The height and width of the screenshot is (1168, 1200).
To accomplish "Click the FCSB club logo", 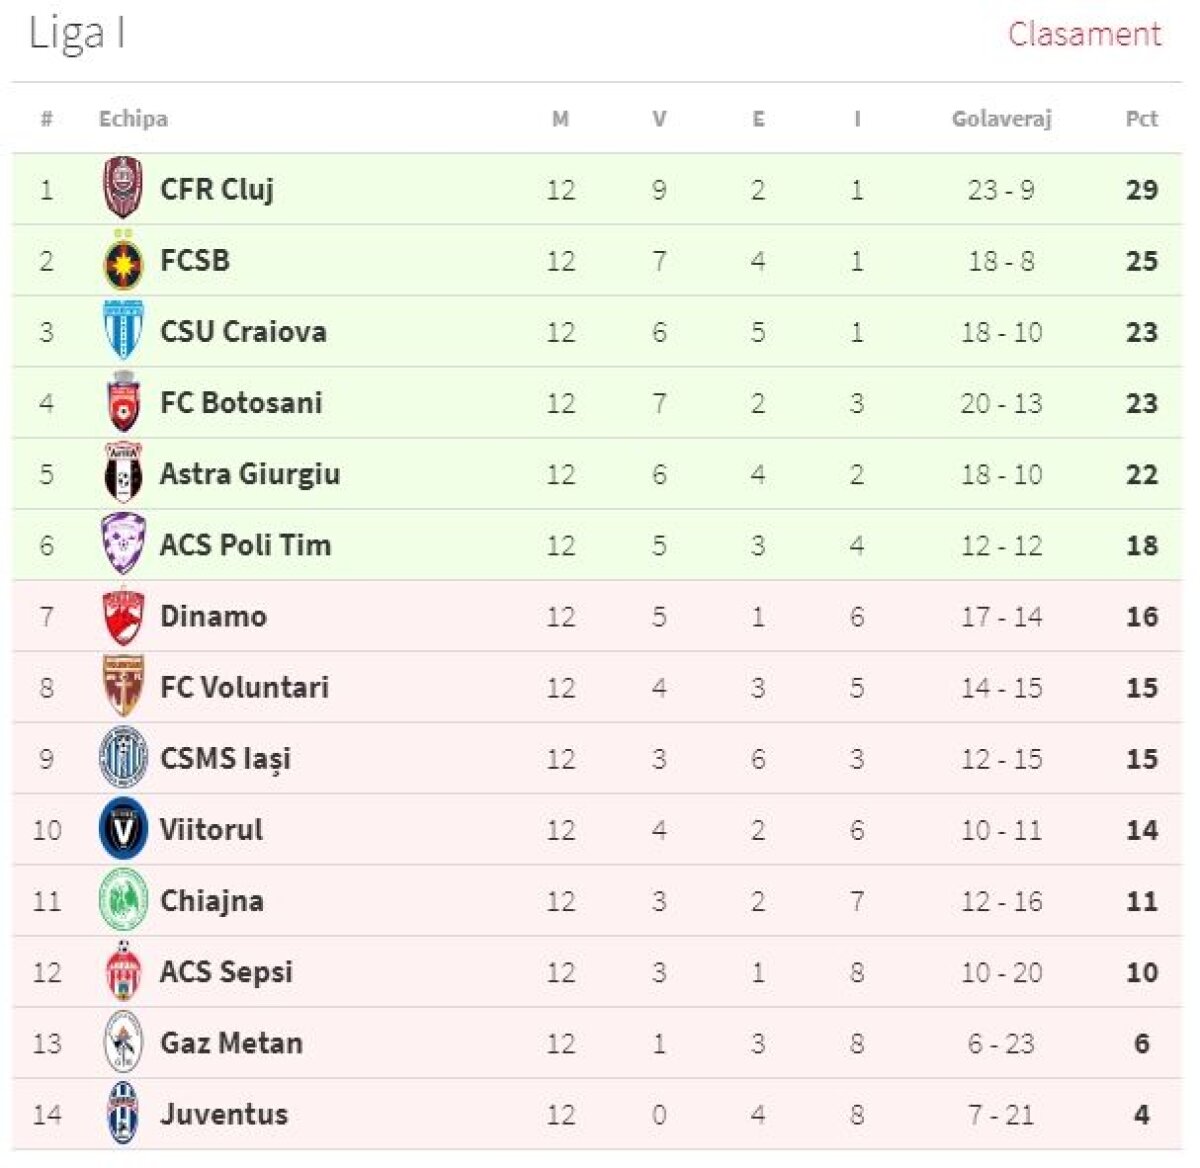I will [x=123, y=261].
